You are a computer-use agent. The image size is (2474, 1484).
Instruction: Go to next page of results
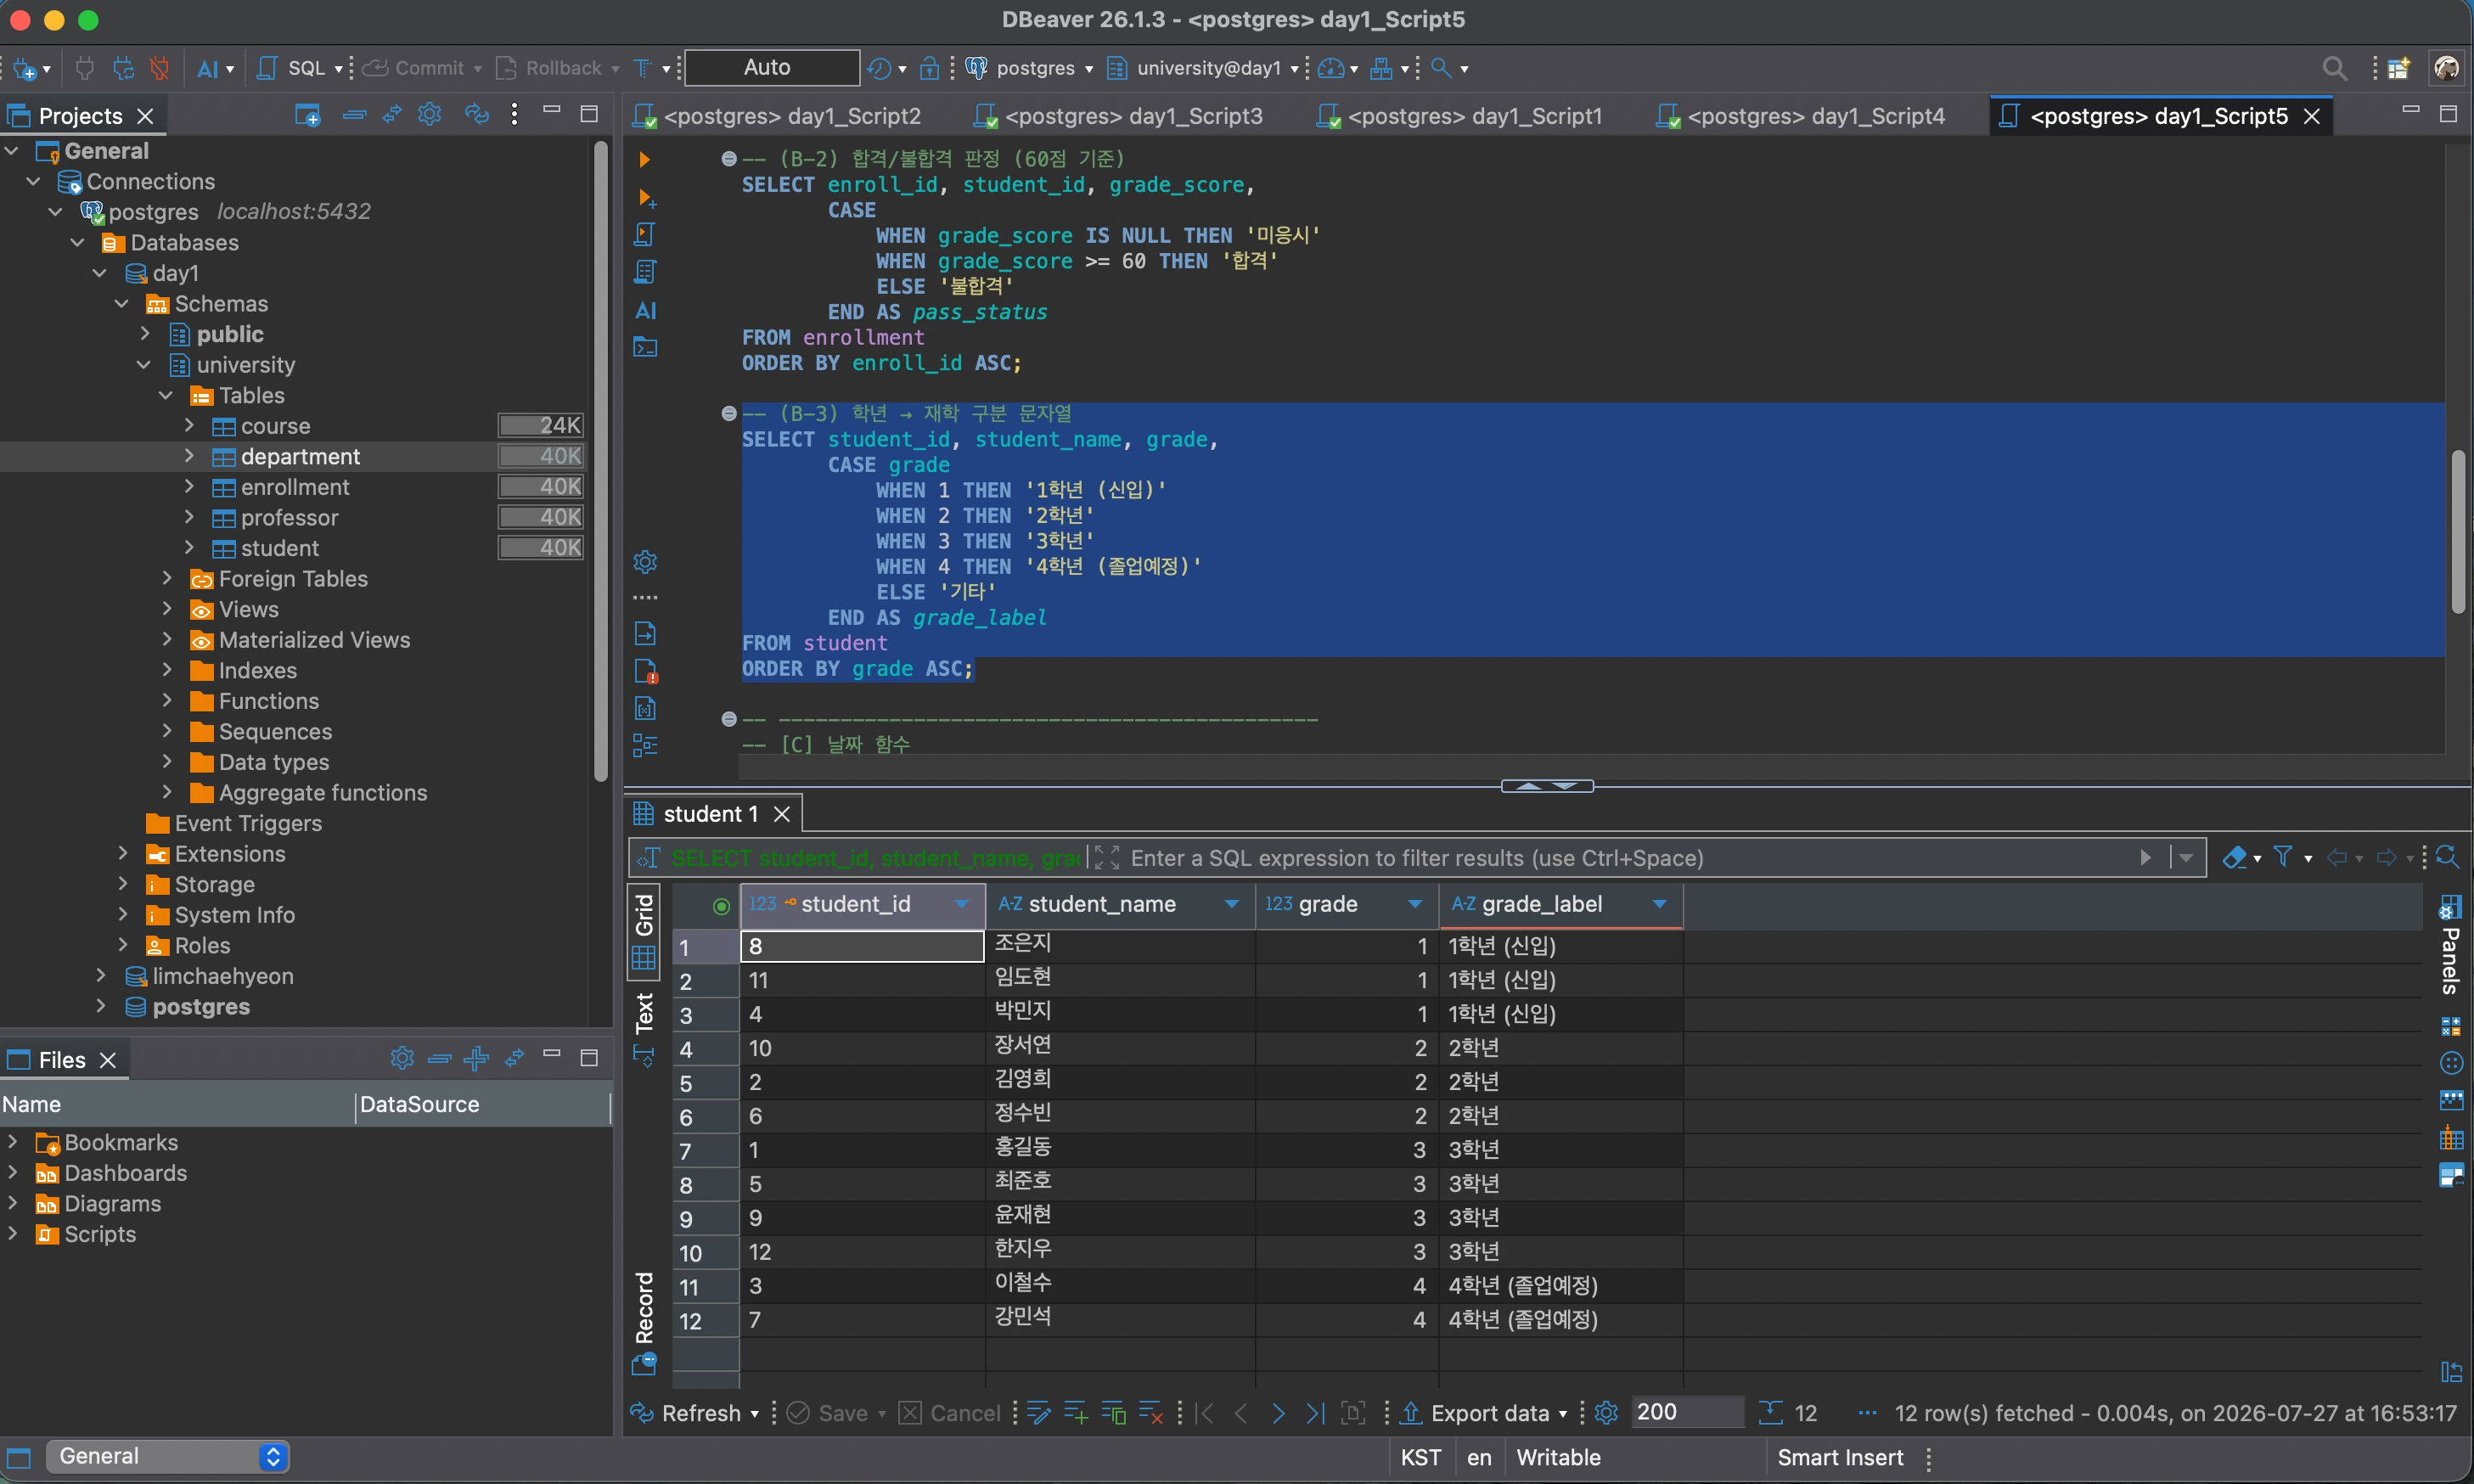pos(1279,1413)
